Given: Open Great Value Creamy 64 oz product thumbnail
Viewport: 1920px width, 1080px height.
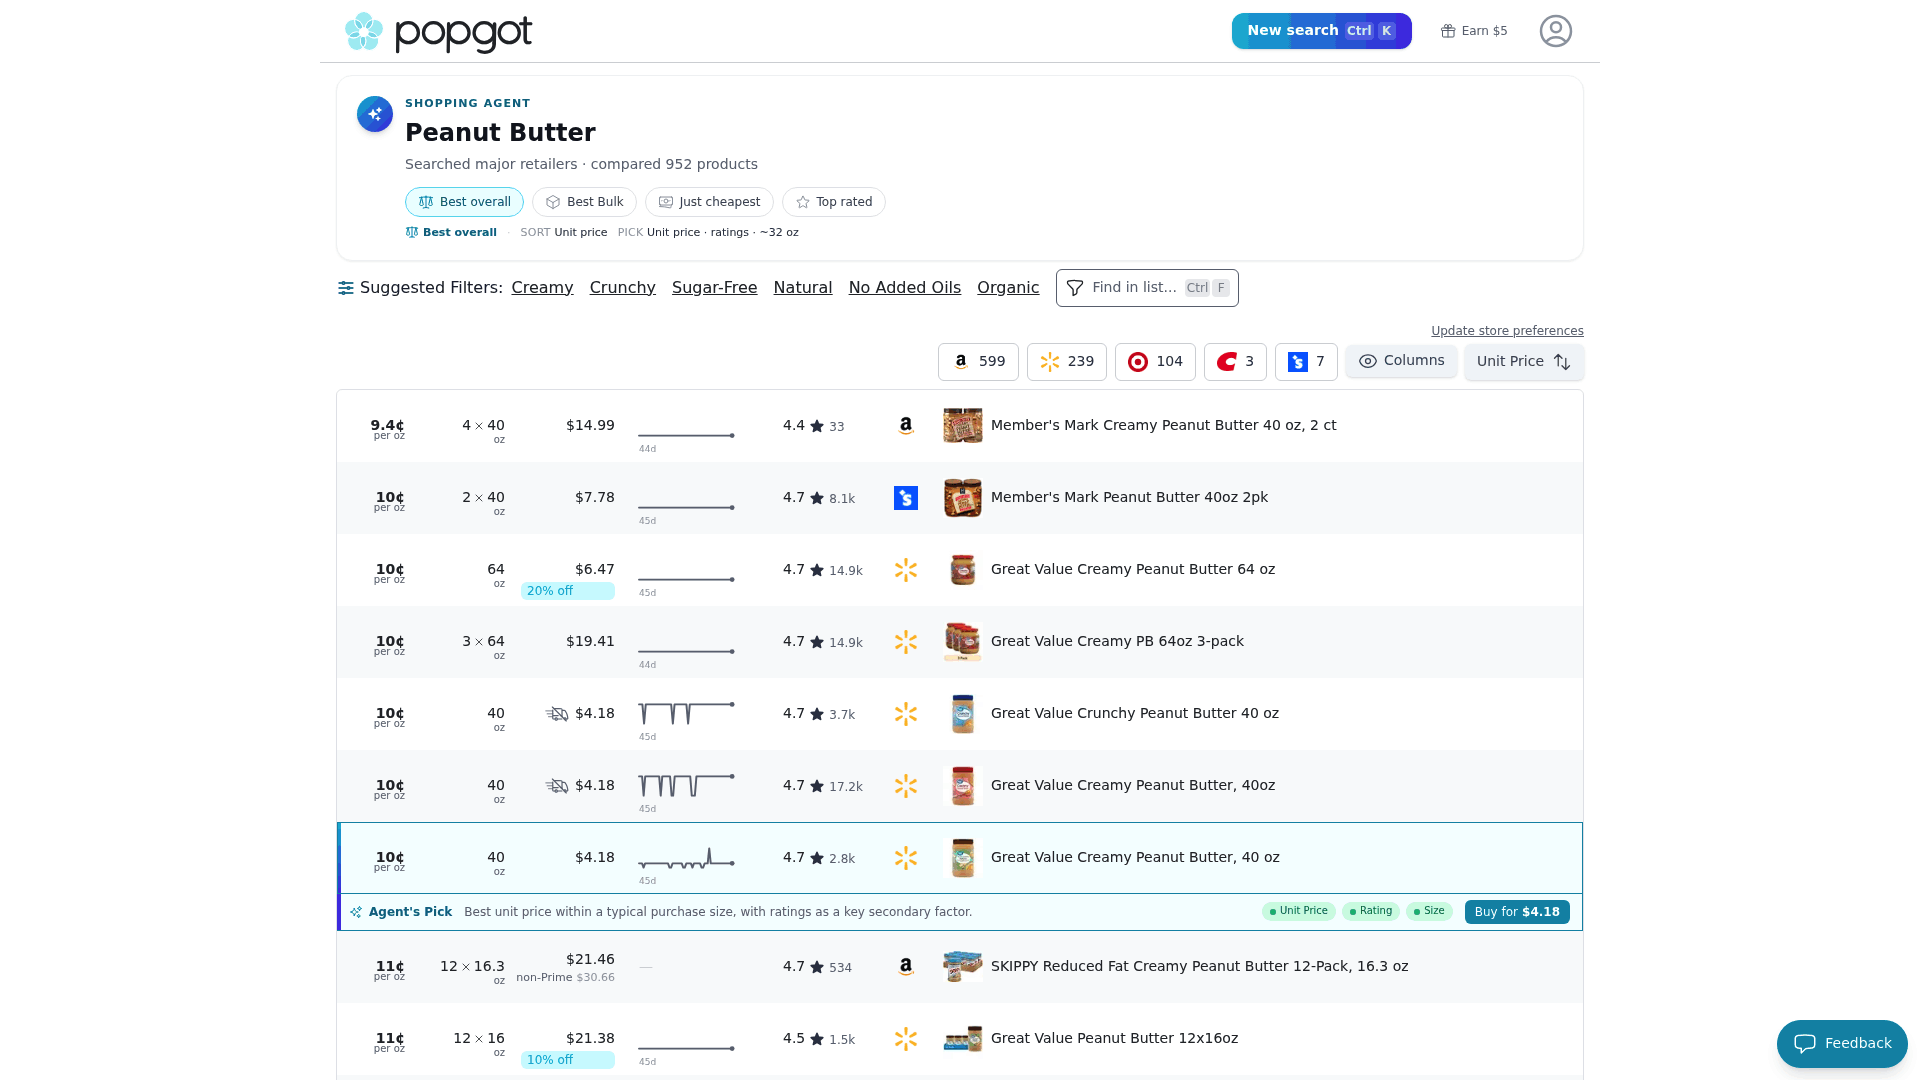Looking at the screenshot, I should point(963,570).
